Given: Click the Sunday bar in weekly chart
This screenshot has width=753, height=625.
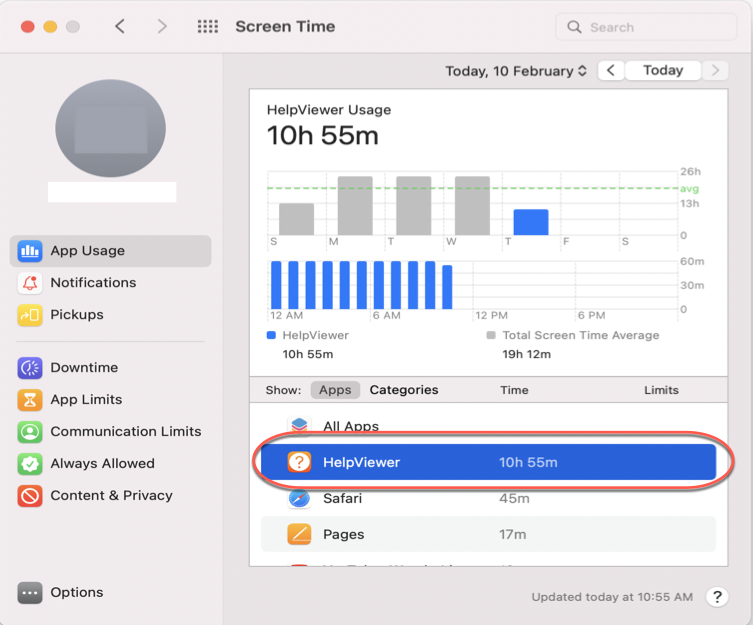Looking at the screenshot, I should pos(296,219).
